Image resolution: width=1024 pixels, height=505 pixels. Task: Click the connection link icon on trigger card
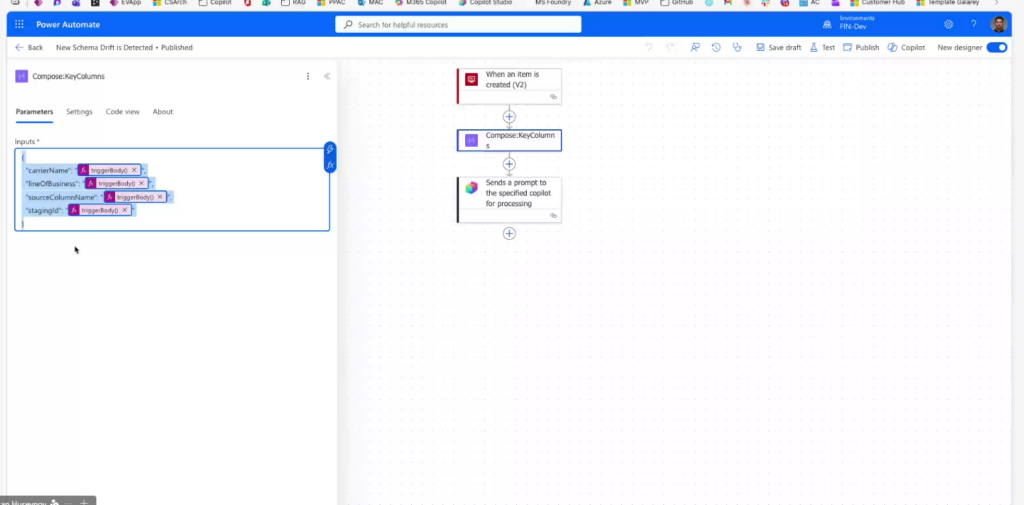(x=554, y=97)
